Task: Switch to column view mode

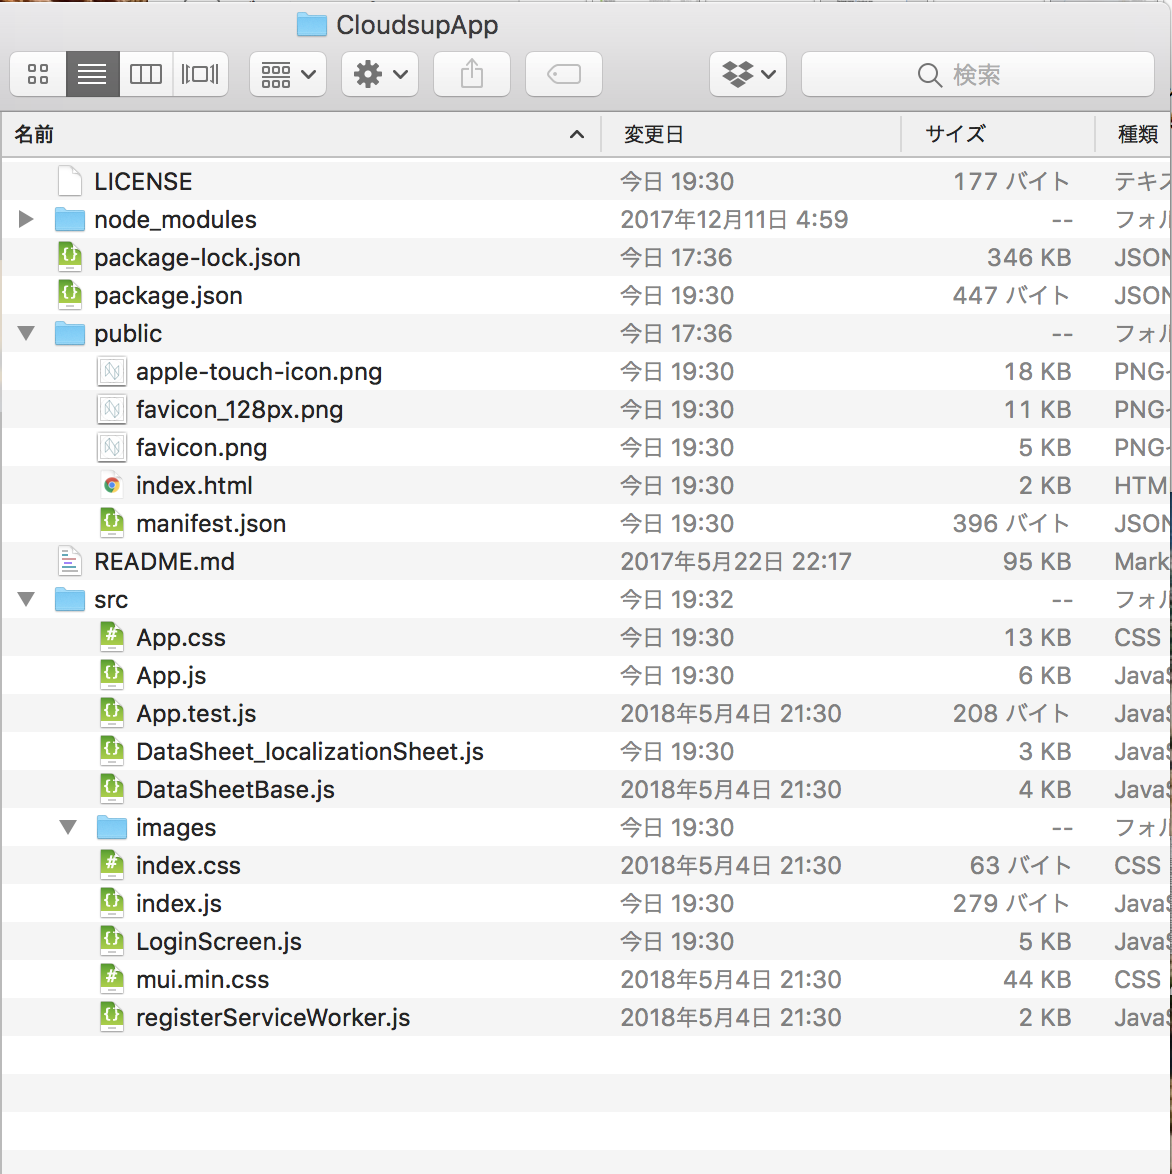Action: [146, 74]
